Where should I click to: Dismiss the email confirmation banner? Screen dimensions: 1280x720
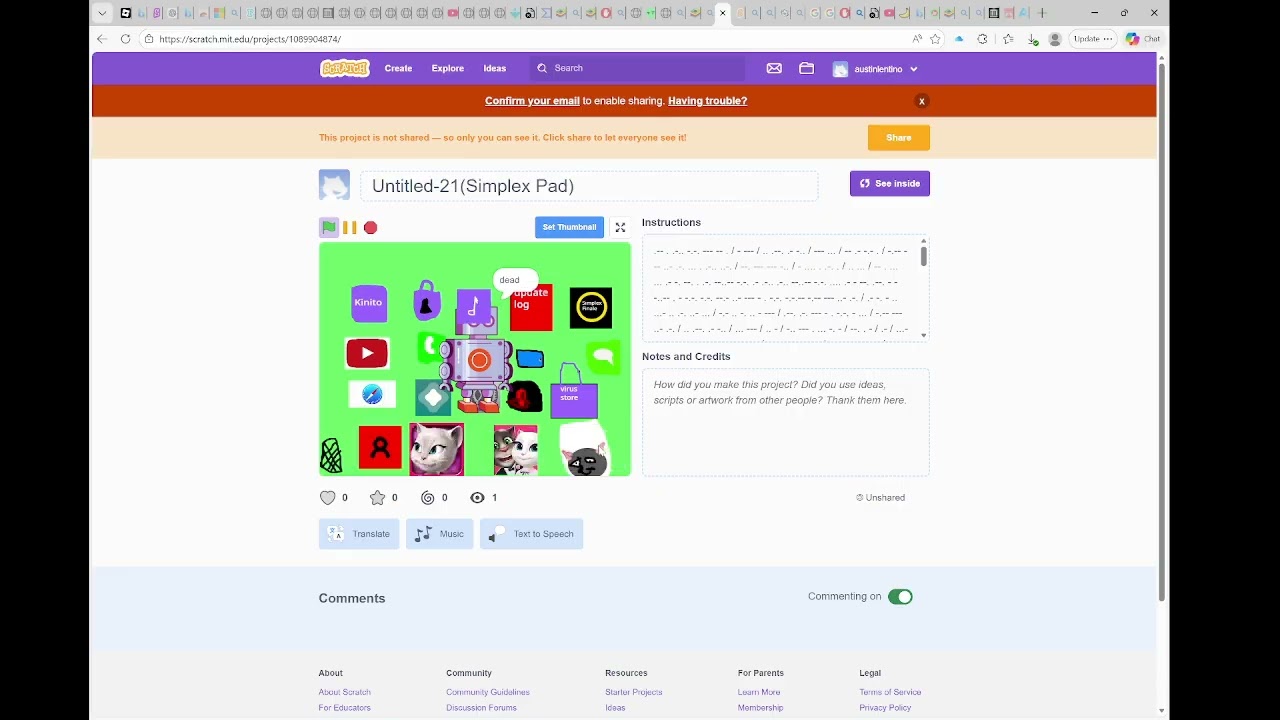click(922, 101)
